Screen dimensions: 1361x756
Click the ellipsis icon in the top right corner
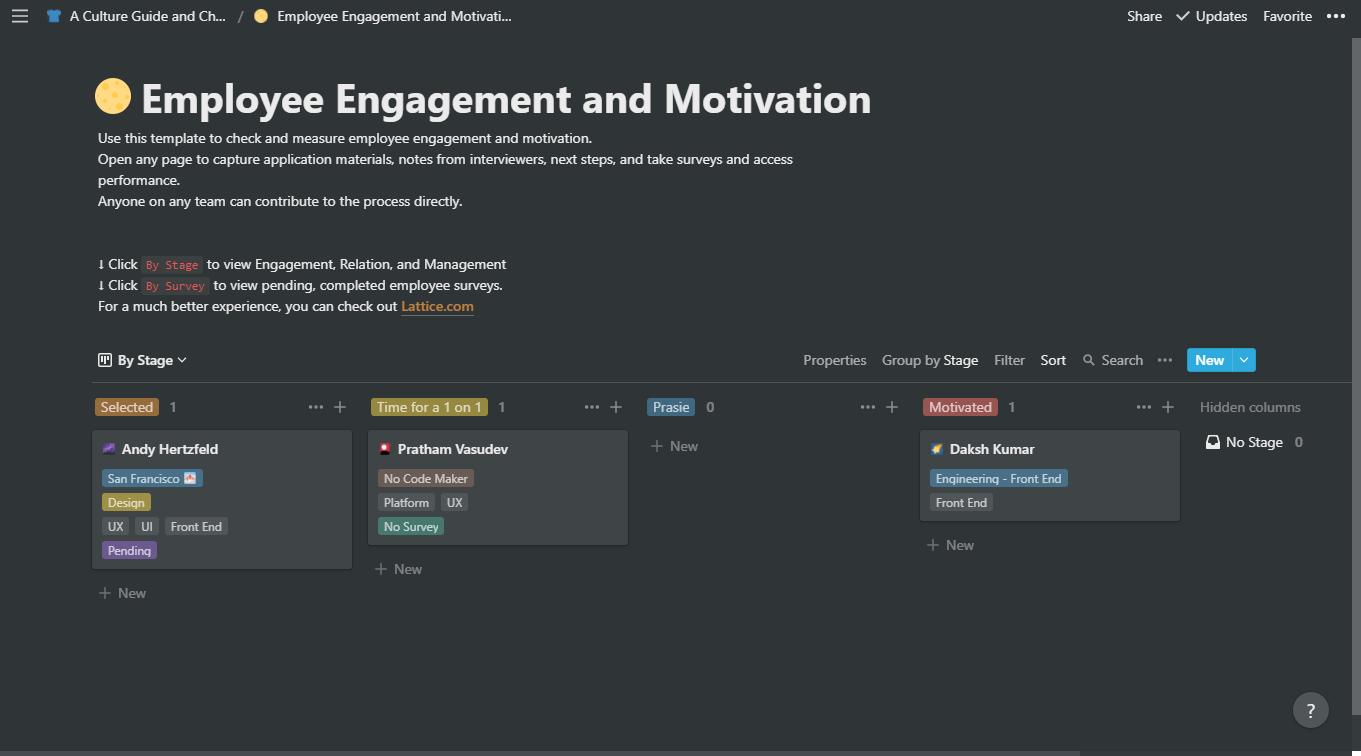tap(1335, 15)
